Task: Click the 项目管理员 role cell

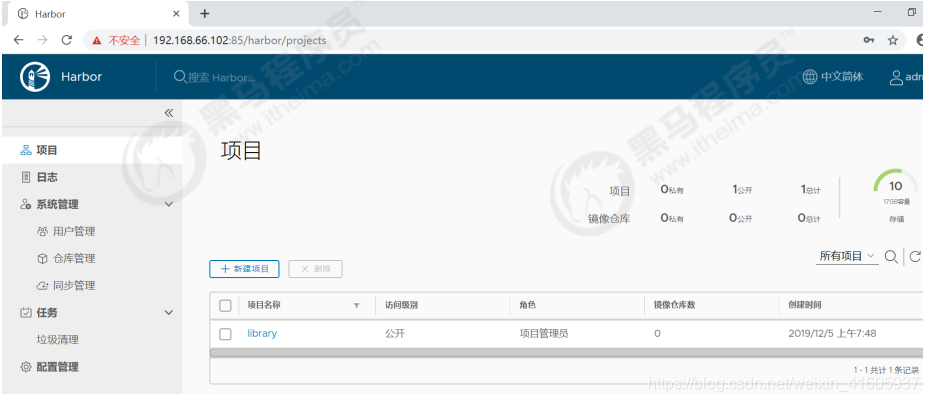Action: point(544,334)
